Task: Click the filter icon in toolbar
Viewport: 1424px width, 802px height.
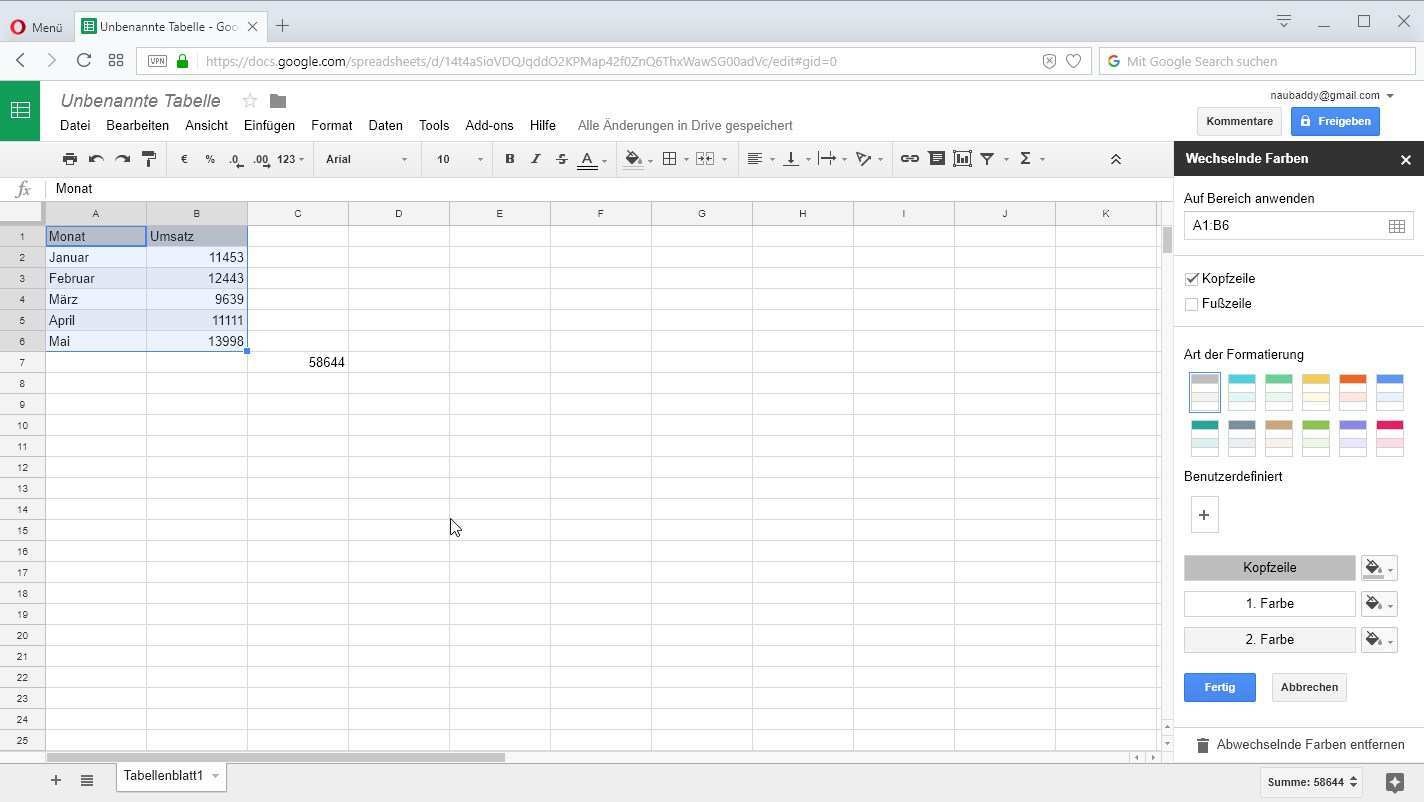Action: [x=987, y=159]
